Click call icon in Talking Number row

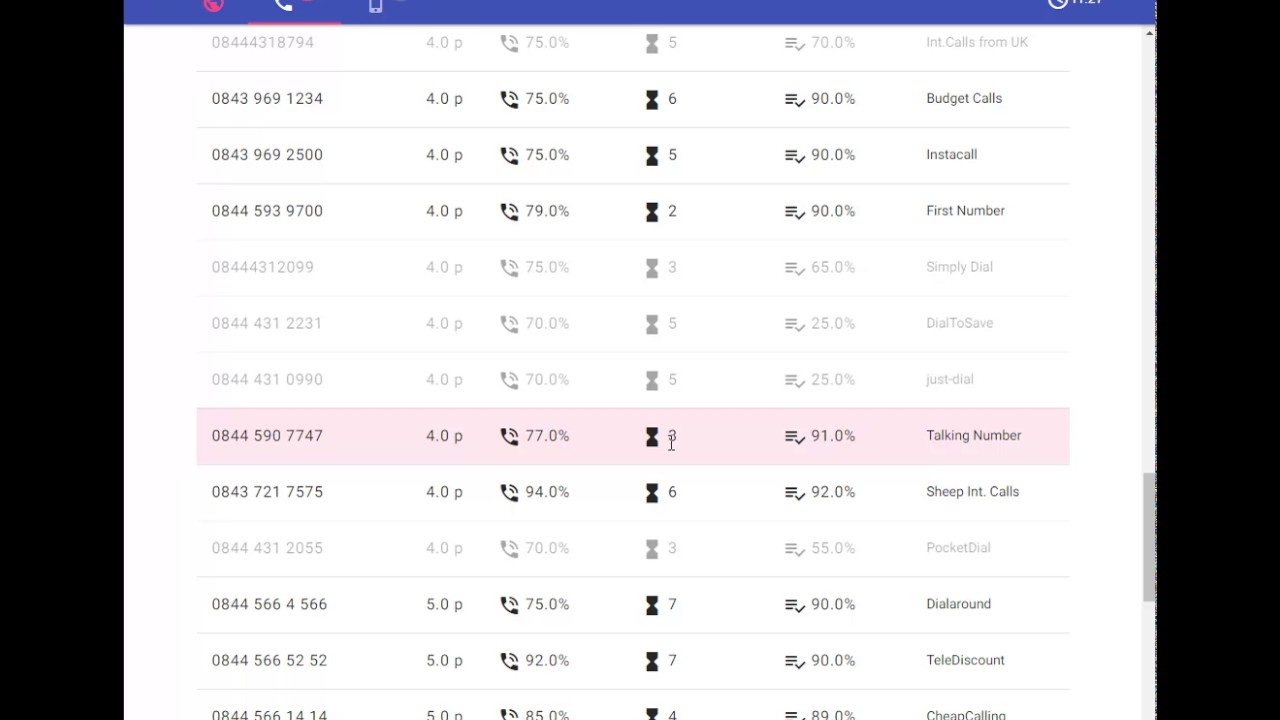509,436
